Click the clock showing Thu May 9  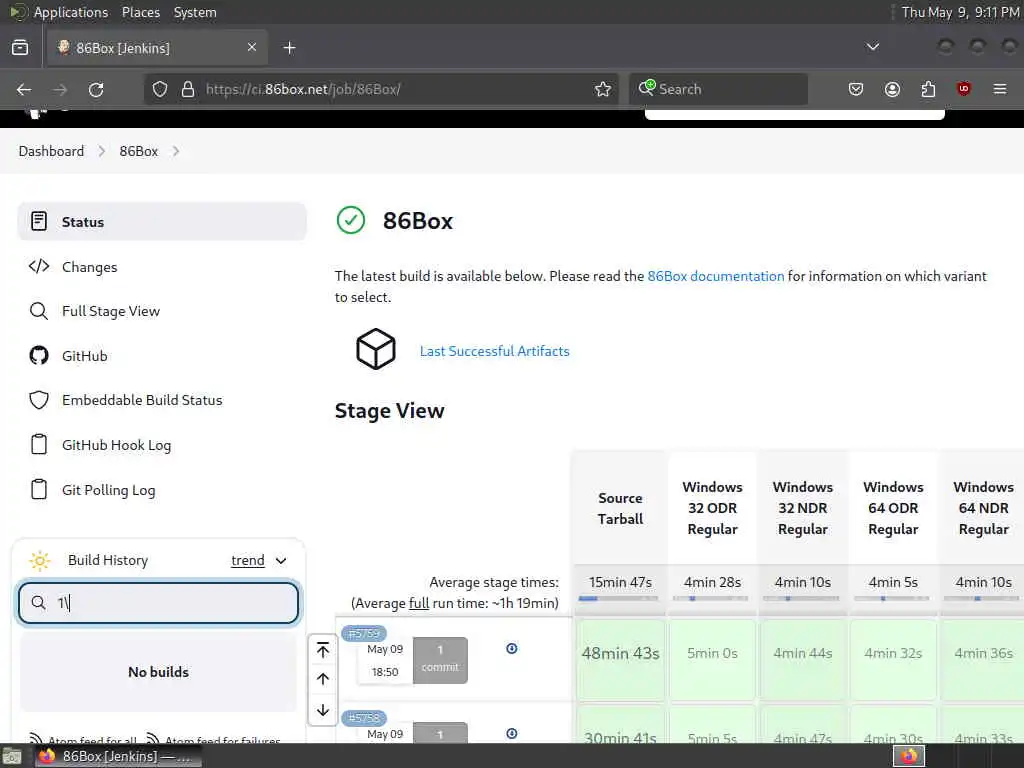tap(960, 12)
